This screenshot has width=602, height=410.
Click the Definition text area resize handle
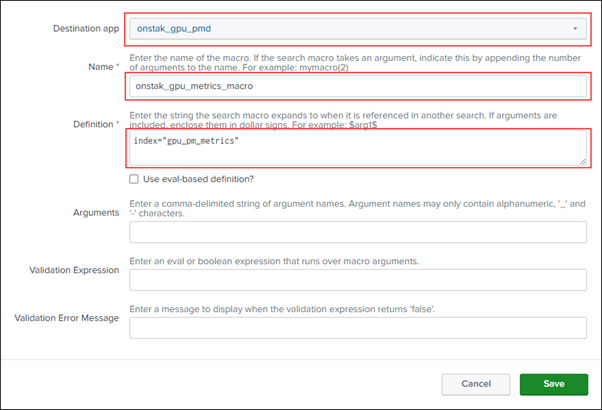coord(582,159)
